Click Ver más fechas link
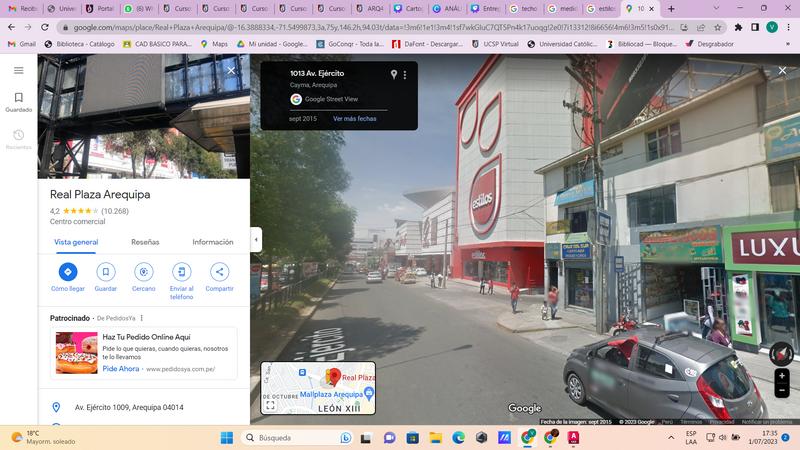The width and height of the screenshot is (800, 450). [x=355, y=118]
